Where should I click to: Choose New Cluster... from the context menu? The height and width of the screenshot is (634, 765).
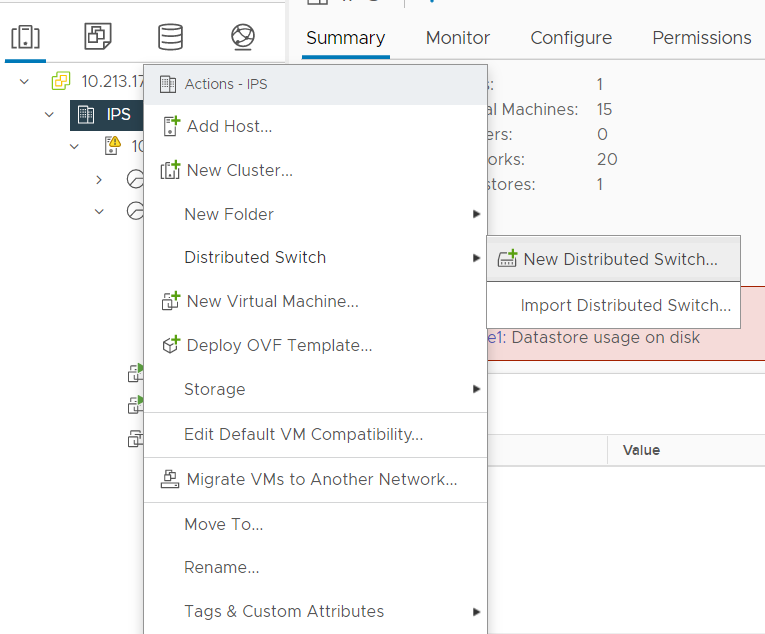pos(316,170)
